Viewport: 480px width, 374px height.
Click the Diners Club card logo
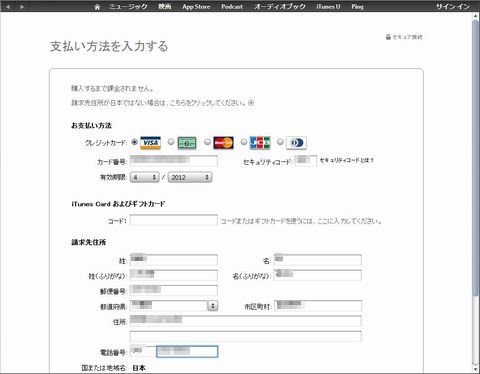pos(296,143)
